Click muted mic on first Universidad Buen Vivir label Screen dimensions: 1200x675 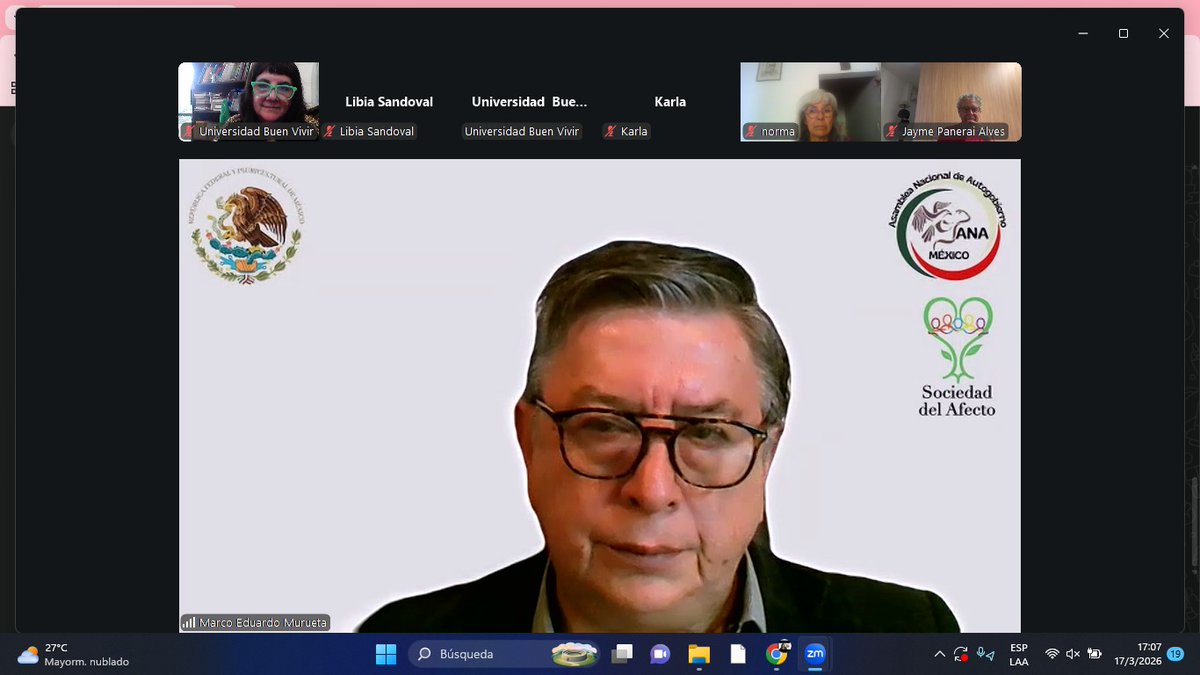[x=188, y=131]
